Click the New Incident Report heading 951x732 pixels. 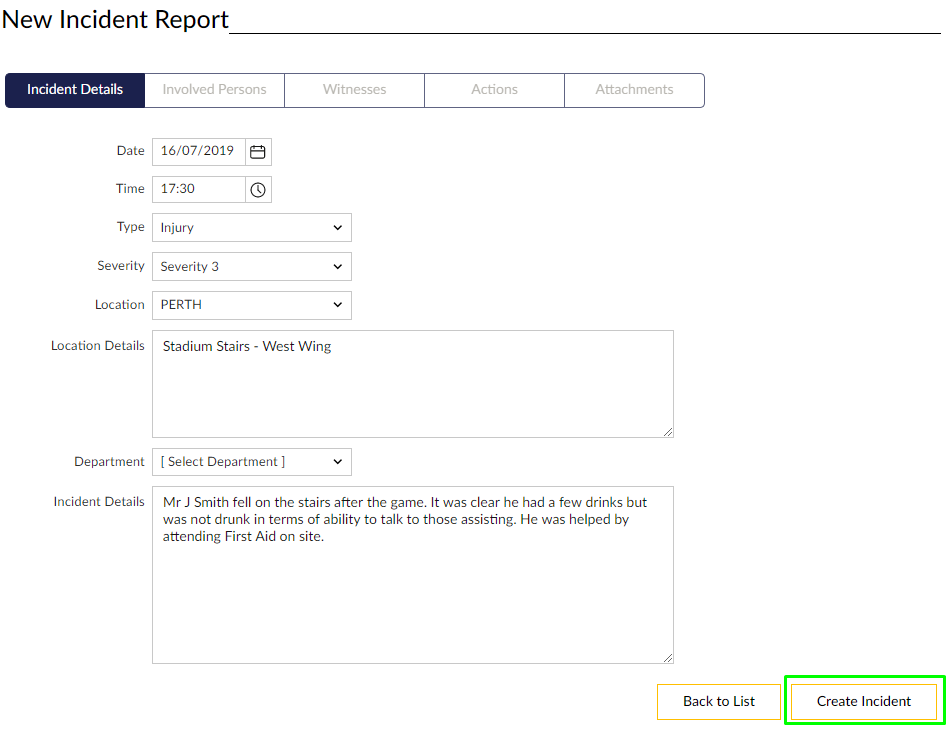click(115, 19)
